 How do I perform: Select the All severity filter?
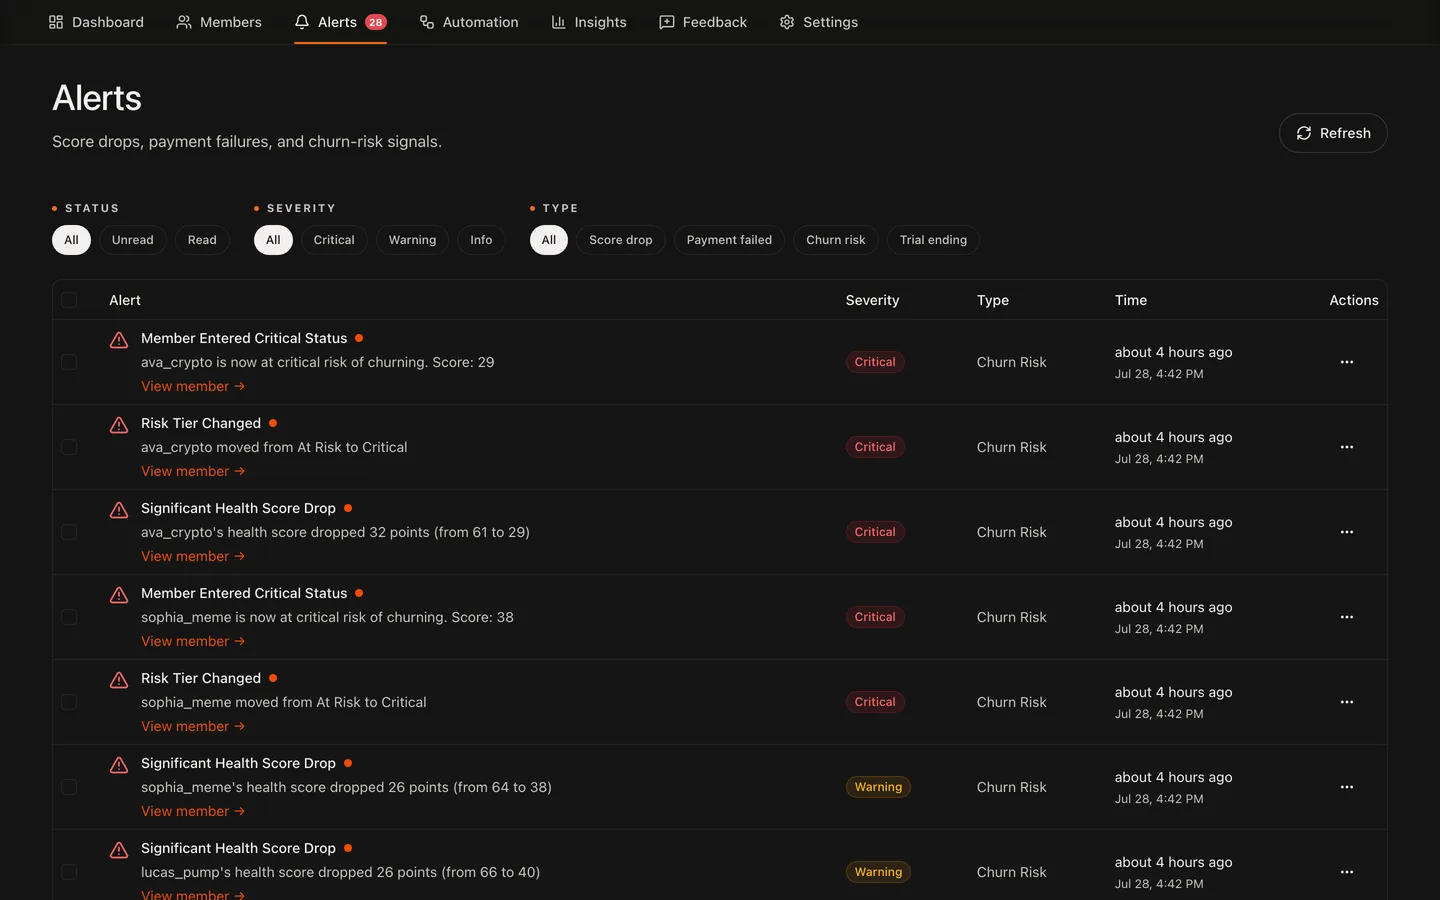click(273, 240)
